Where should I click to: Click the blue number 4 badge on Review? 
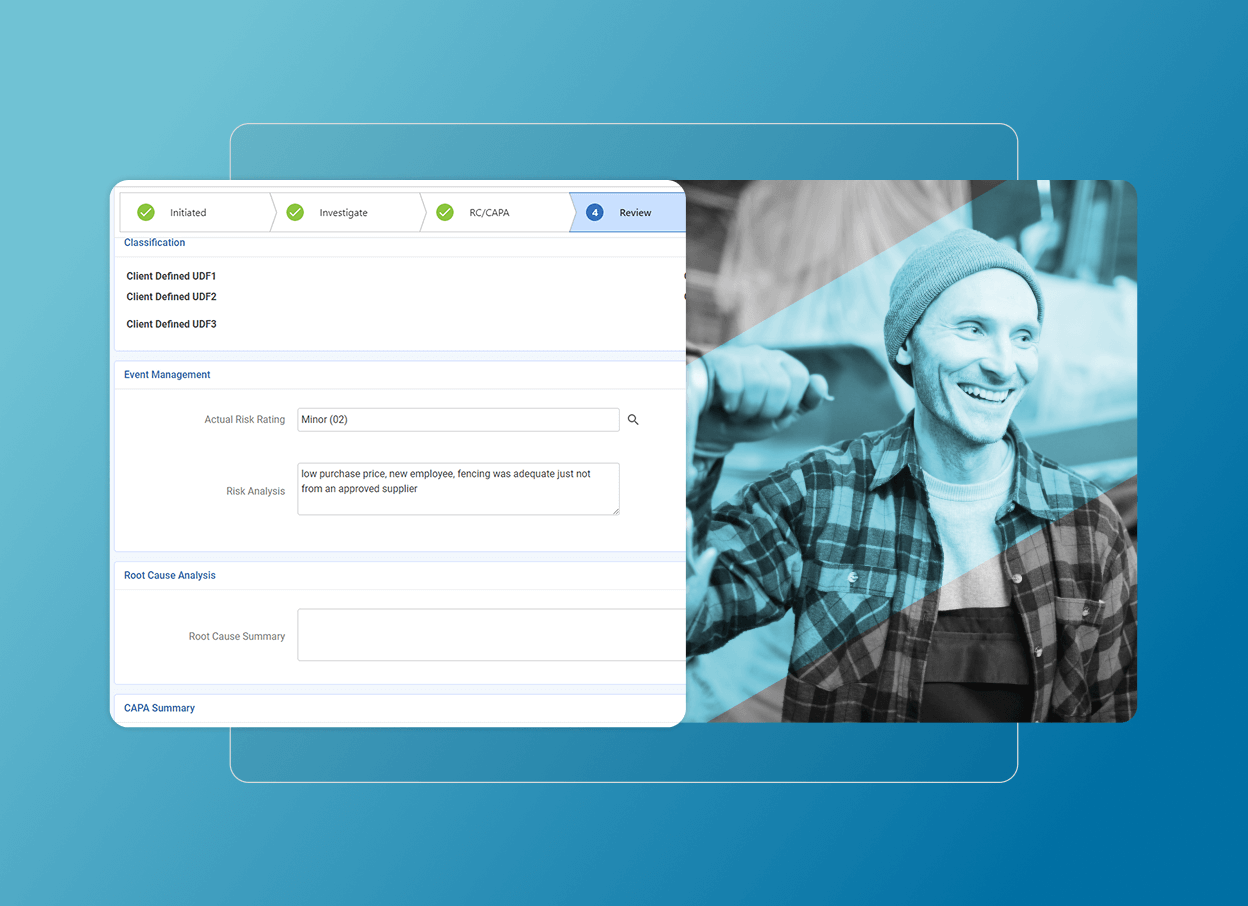pyautogui.click(x=595, y=212)
